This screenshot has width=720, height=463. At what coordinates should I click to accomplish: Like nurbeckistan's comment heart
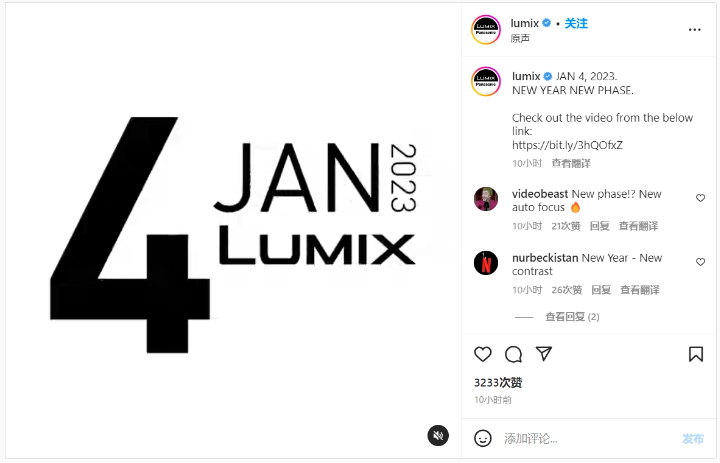tap(700, 262)
